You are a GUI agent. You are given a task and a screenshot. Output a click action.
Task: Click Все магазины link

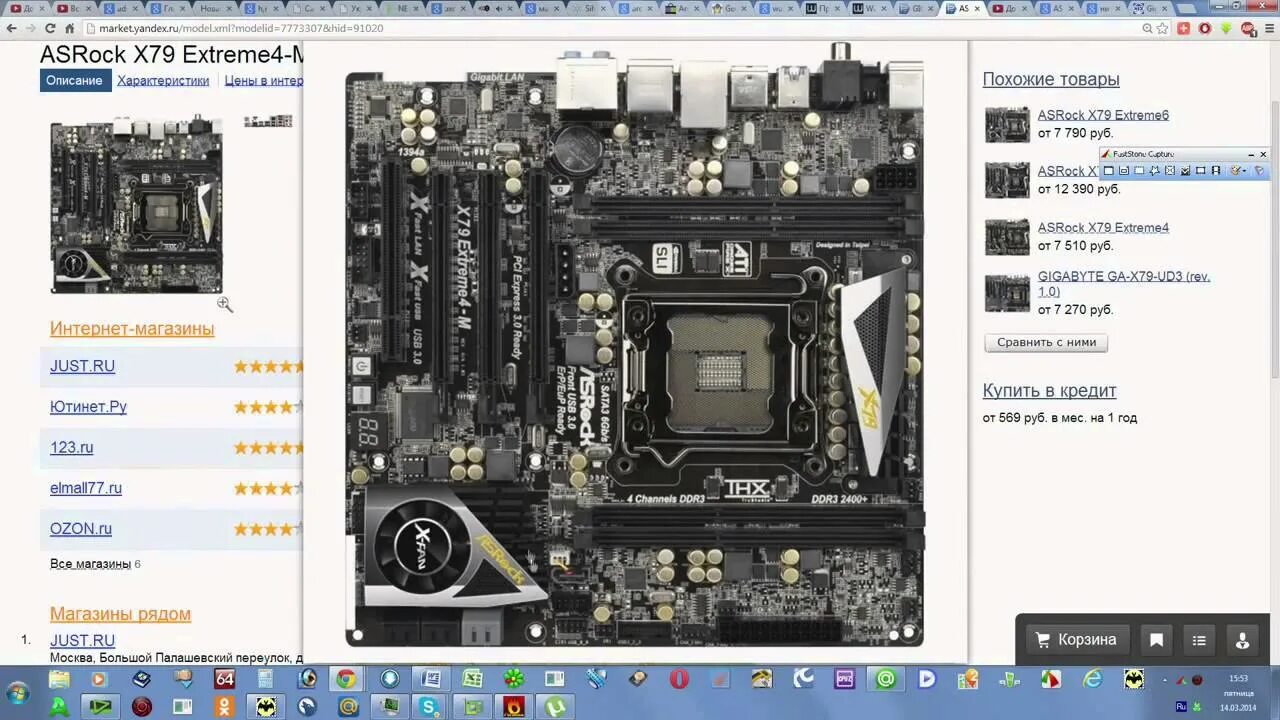[90, 564]
